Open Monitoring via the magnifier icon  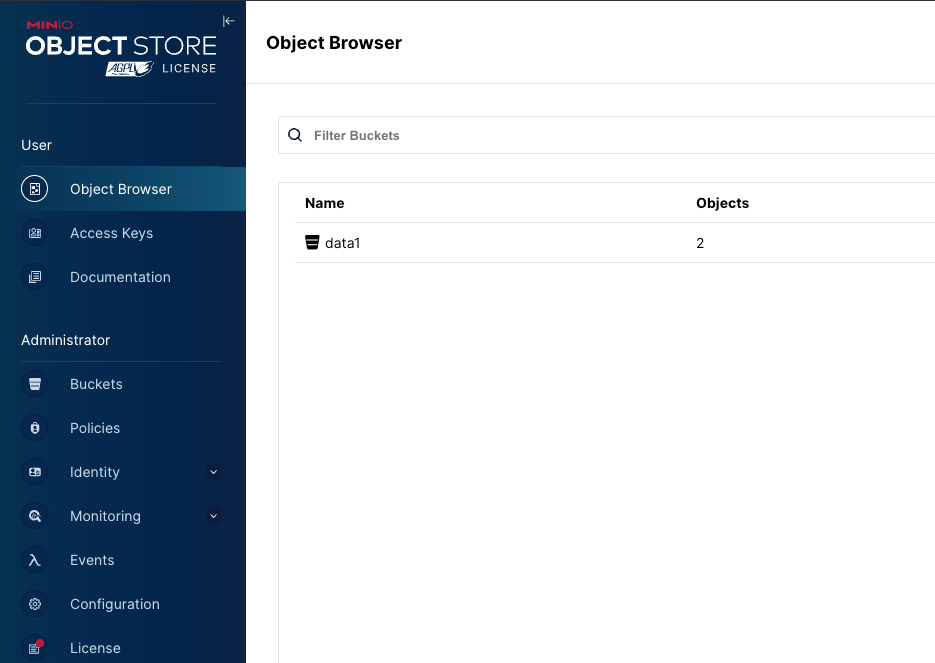tap(34, 516)
